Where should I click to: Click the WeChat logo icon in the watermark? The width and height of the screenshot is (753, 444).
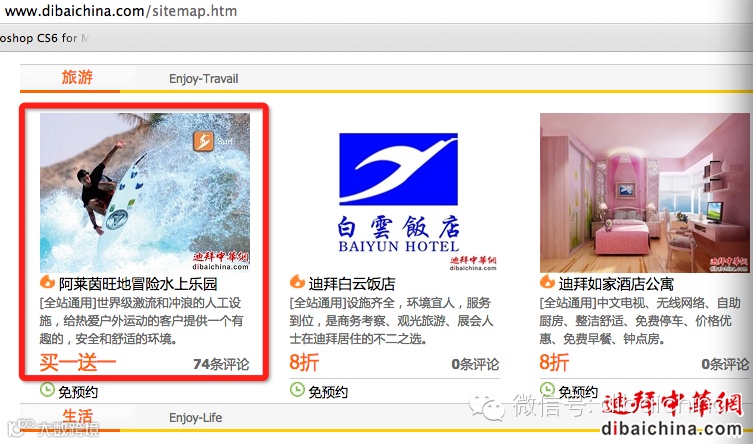click(x=486, y=408)
